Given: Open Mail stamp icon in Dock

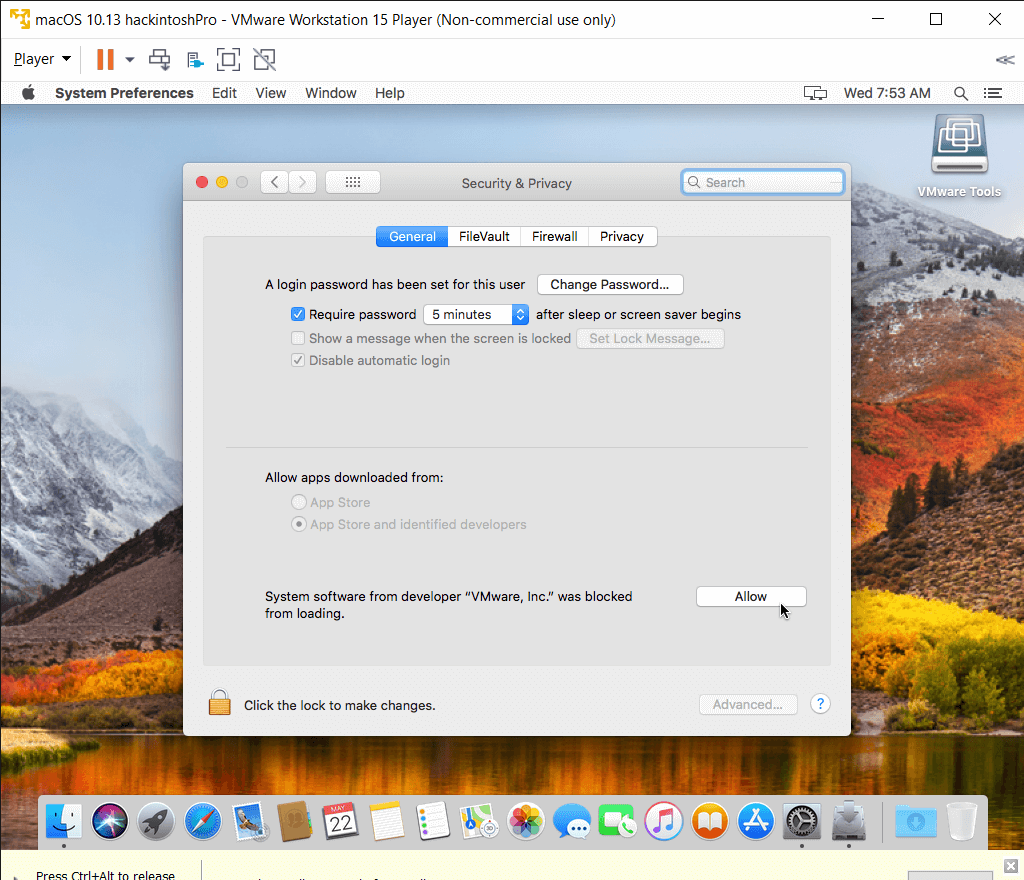Looking at the screenshot, I should pos(249,821).
